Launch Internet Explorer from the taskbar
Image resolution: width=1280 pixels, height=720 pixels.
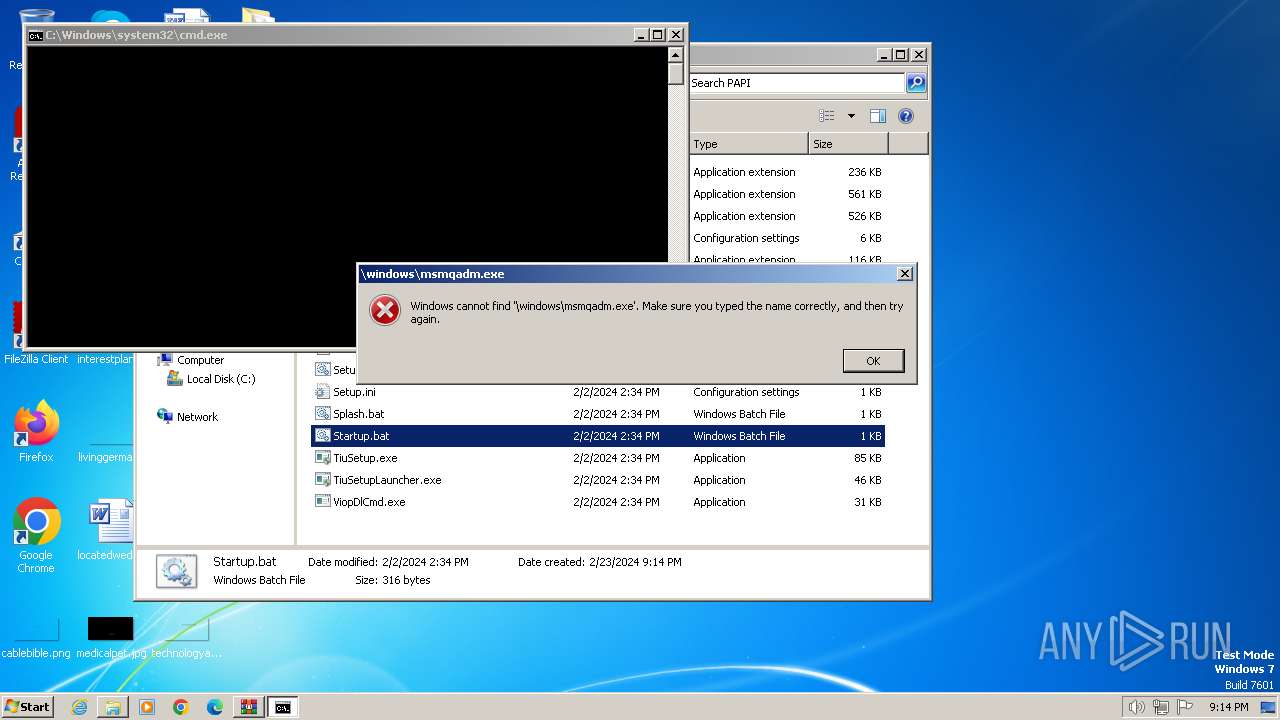point(79,707)
